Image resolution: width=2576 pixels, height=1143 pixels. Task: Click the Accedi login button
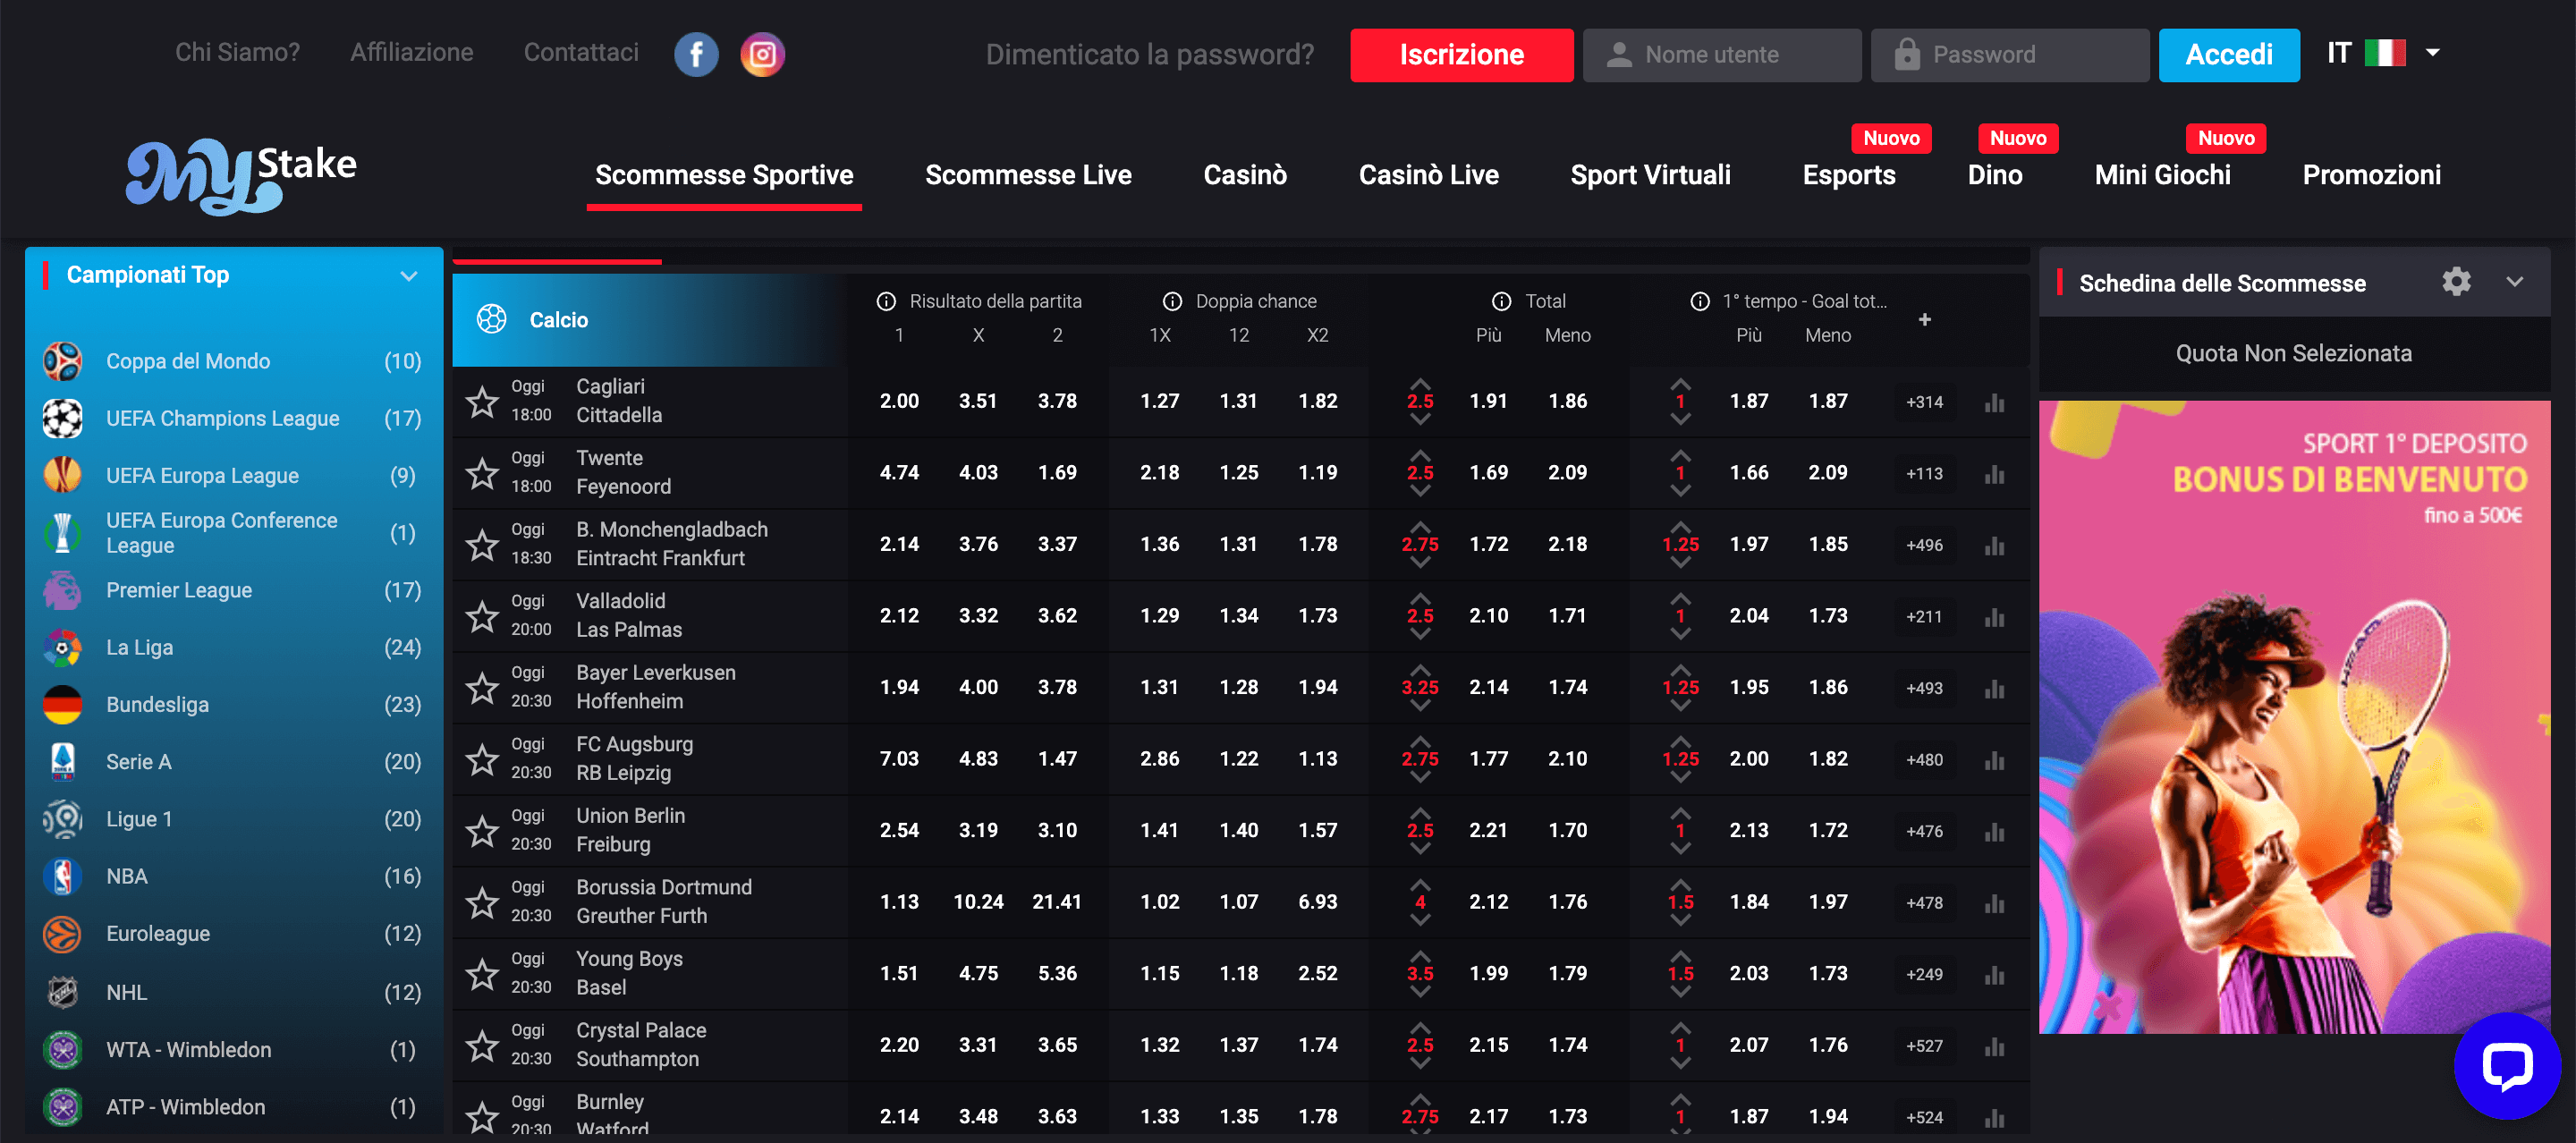pos(2229,55)
